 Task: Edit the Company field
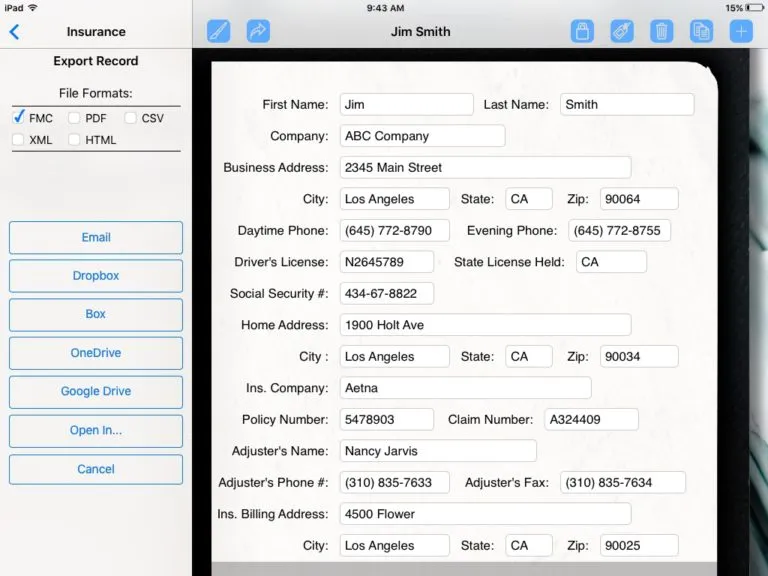pyautogui.click(x=422, y=136)
